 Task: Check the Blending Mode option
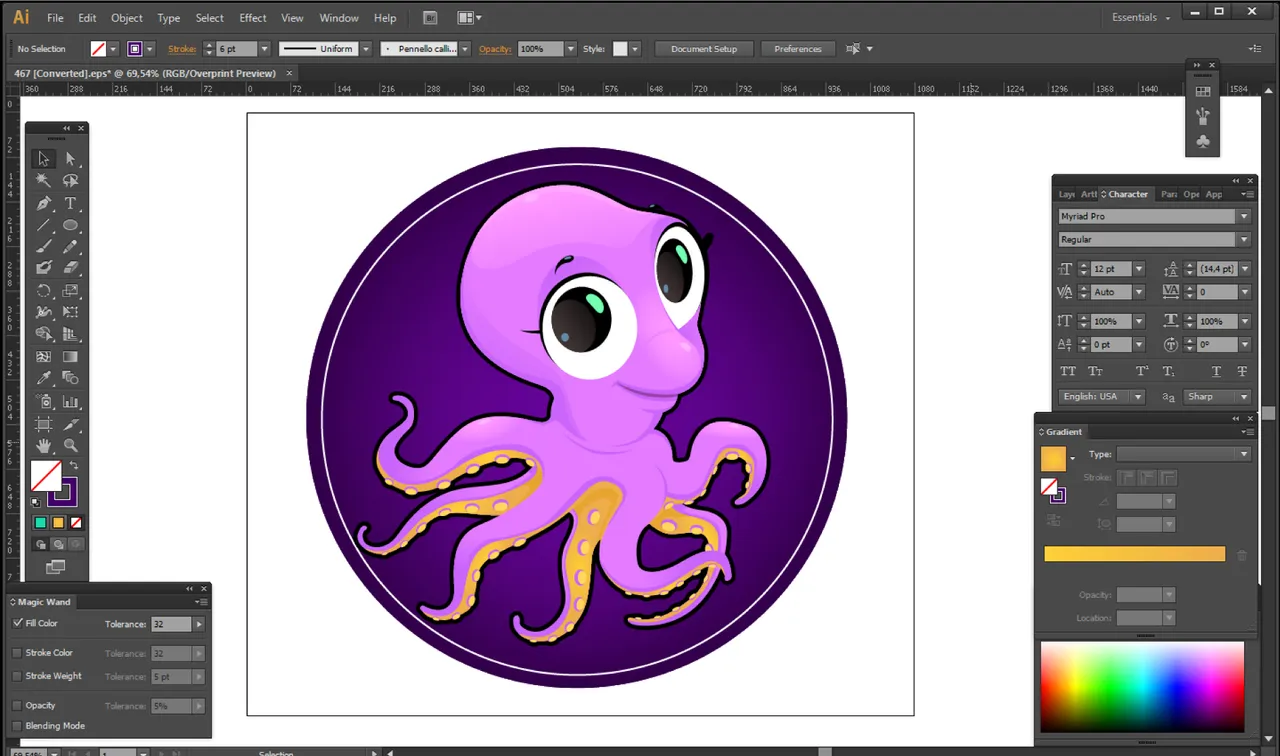(x=17, y=726)
